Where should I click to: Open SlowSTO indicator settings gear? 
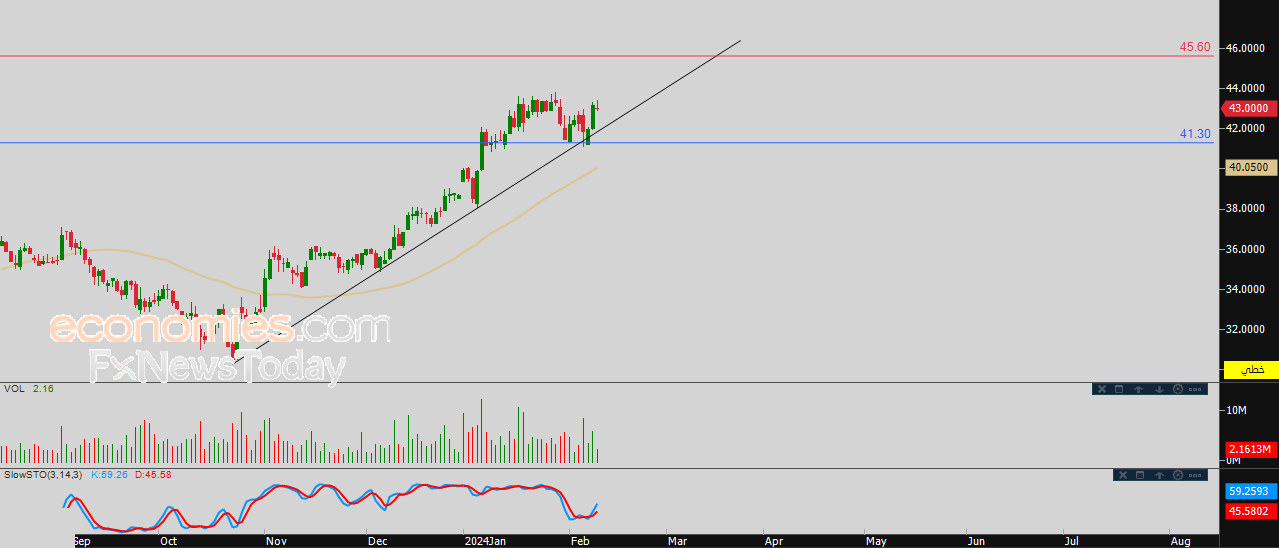(x=1178, y=475)
